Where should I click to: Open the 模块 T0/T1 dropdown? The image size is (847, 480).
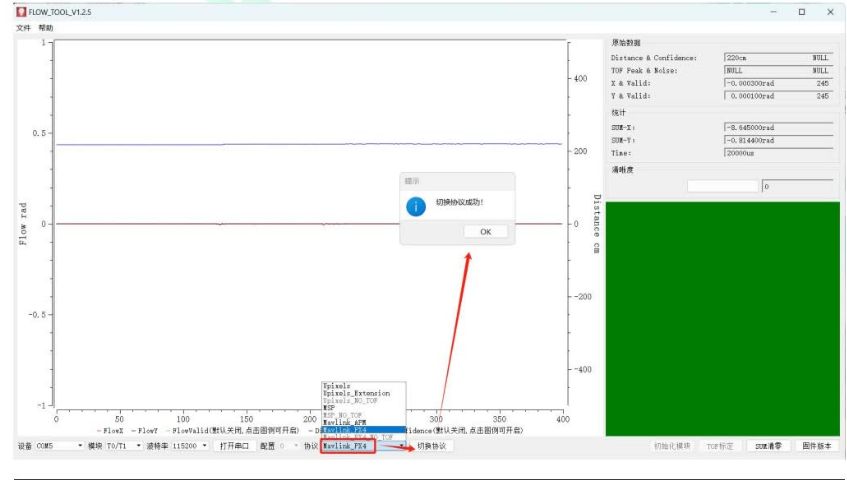click(x=124, y=446)
